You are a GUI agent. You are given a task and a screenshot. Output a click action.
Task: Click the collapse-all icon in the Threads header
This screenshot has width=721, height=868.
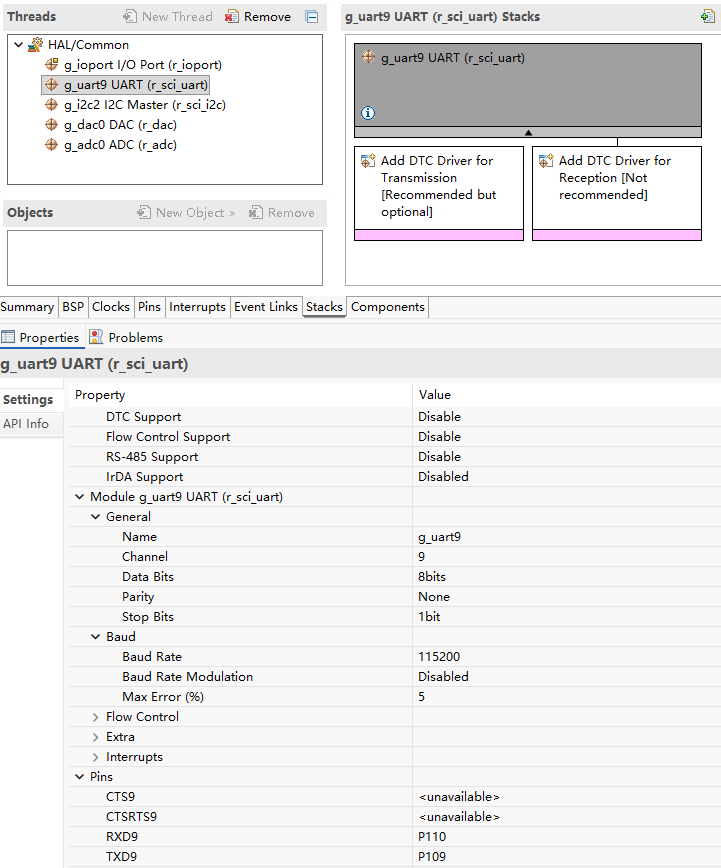click(x=312, y=17)
